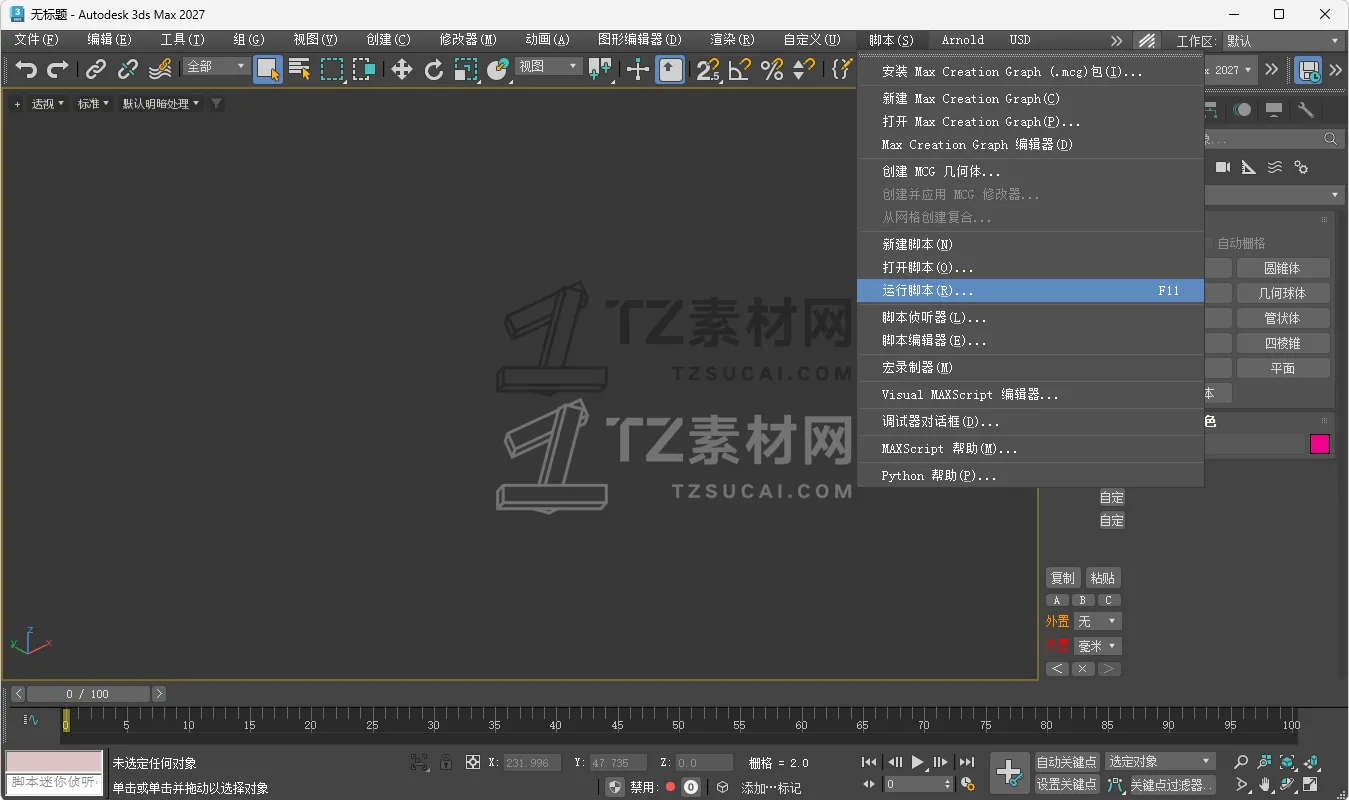Screen dimensions: 1349x800
Task: Select the Rotate tool
Action: 434,69
